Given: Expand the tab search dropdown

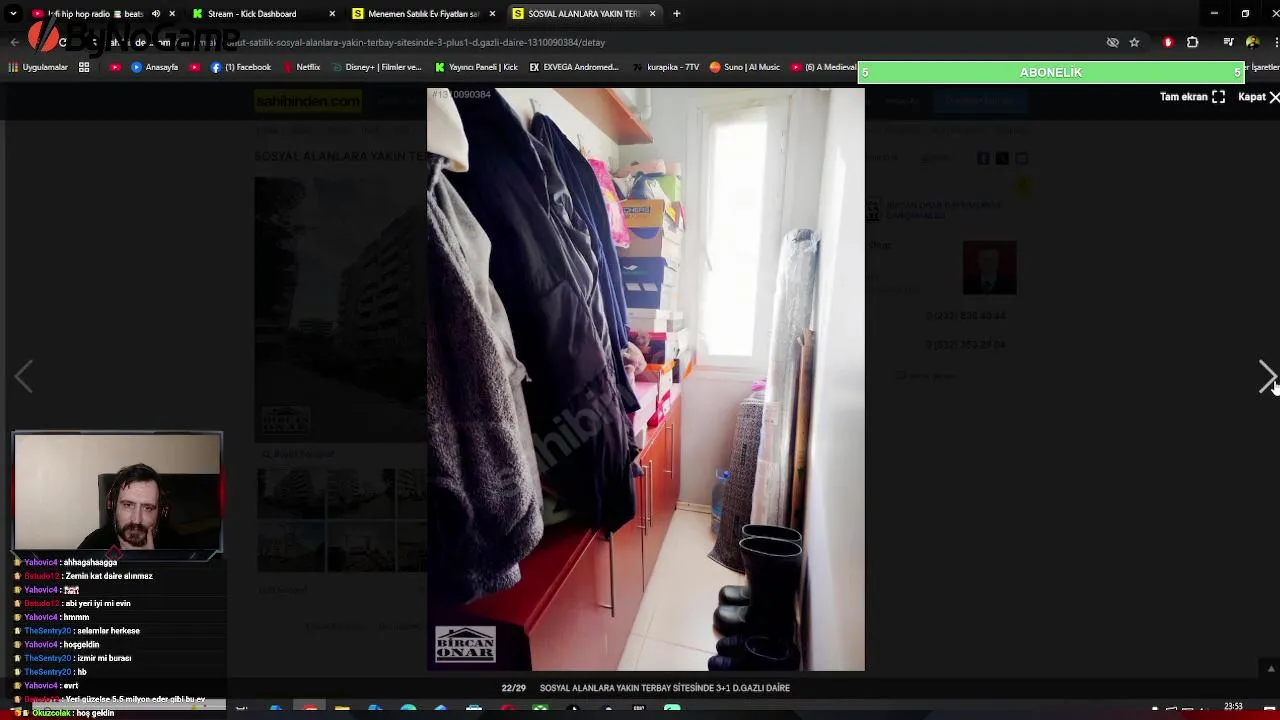Looking at the screenshot, I should 13,14.
